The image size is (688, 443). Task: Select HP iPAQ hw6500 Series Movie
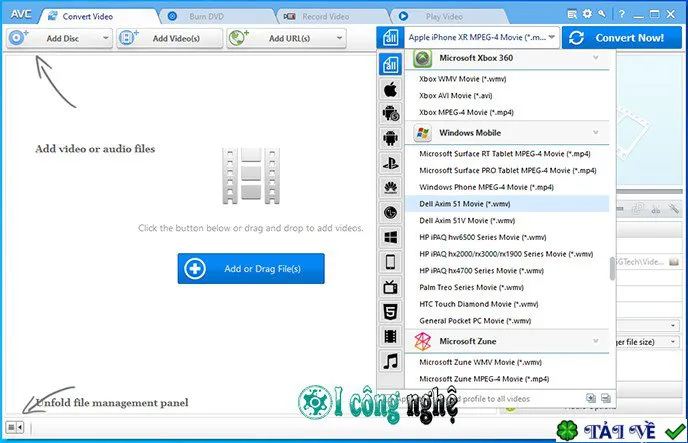(x=507, y=237)
